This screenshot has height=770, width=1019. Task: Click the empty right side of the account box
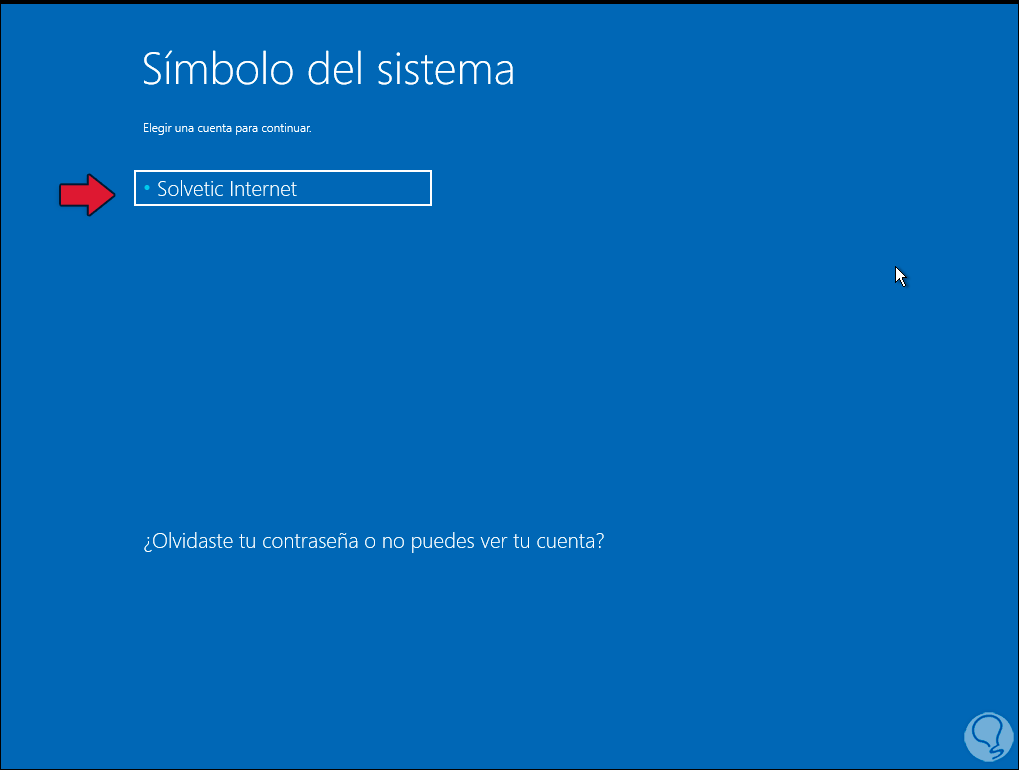380,188
